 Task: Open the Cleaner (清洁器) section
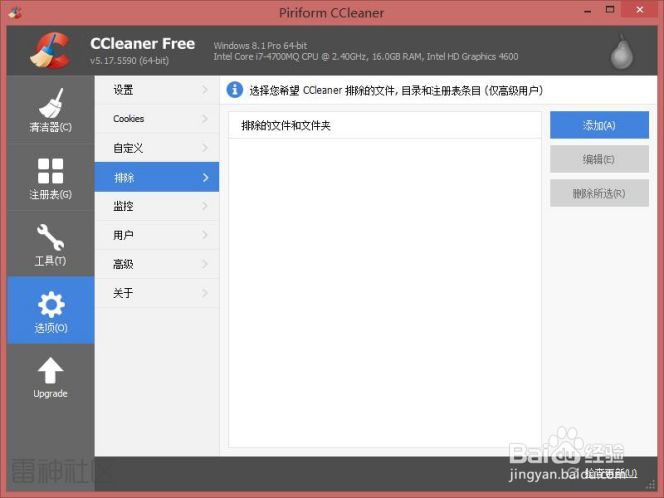pos(50,110)
